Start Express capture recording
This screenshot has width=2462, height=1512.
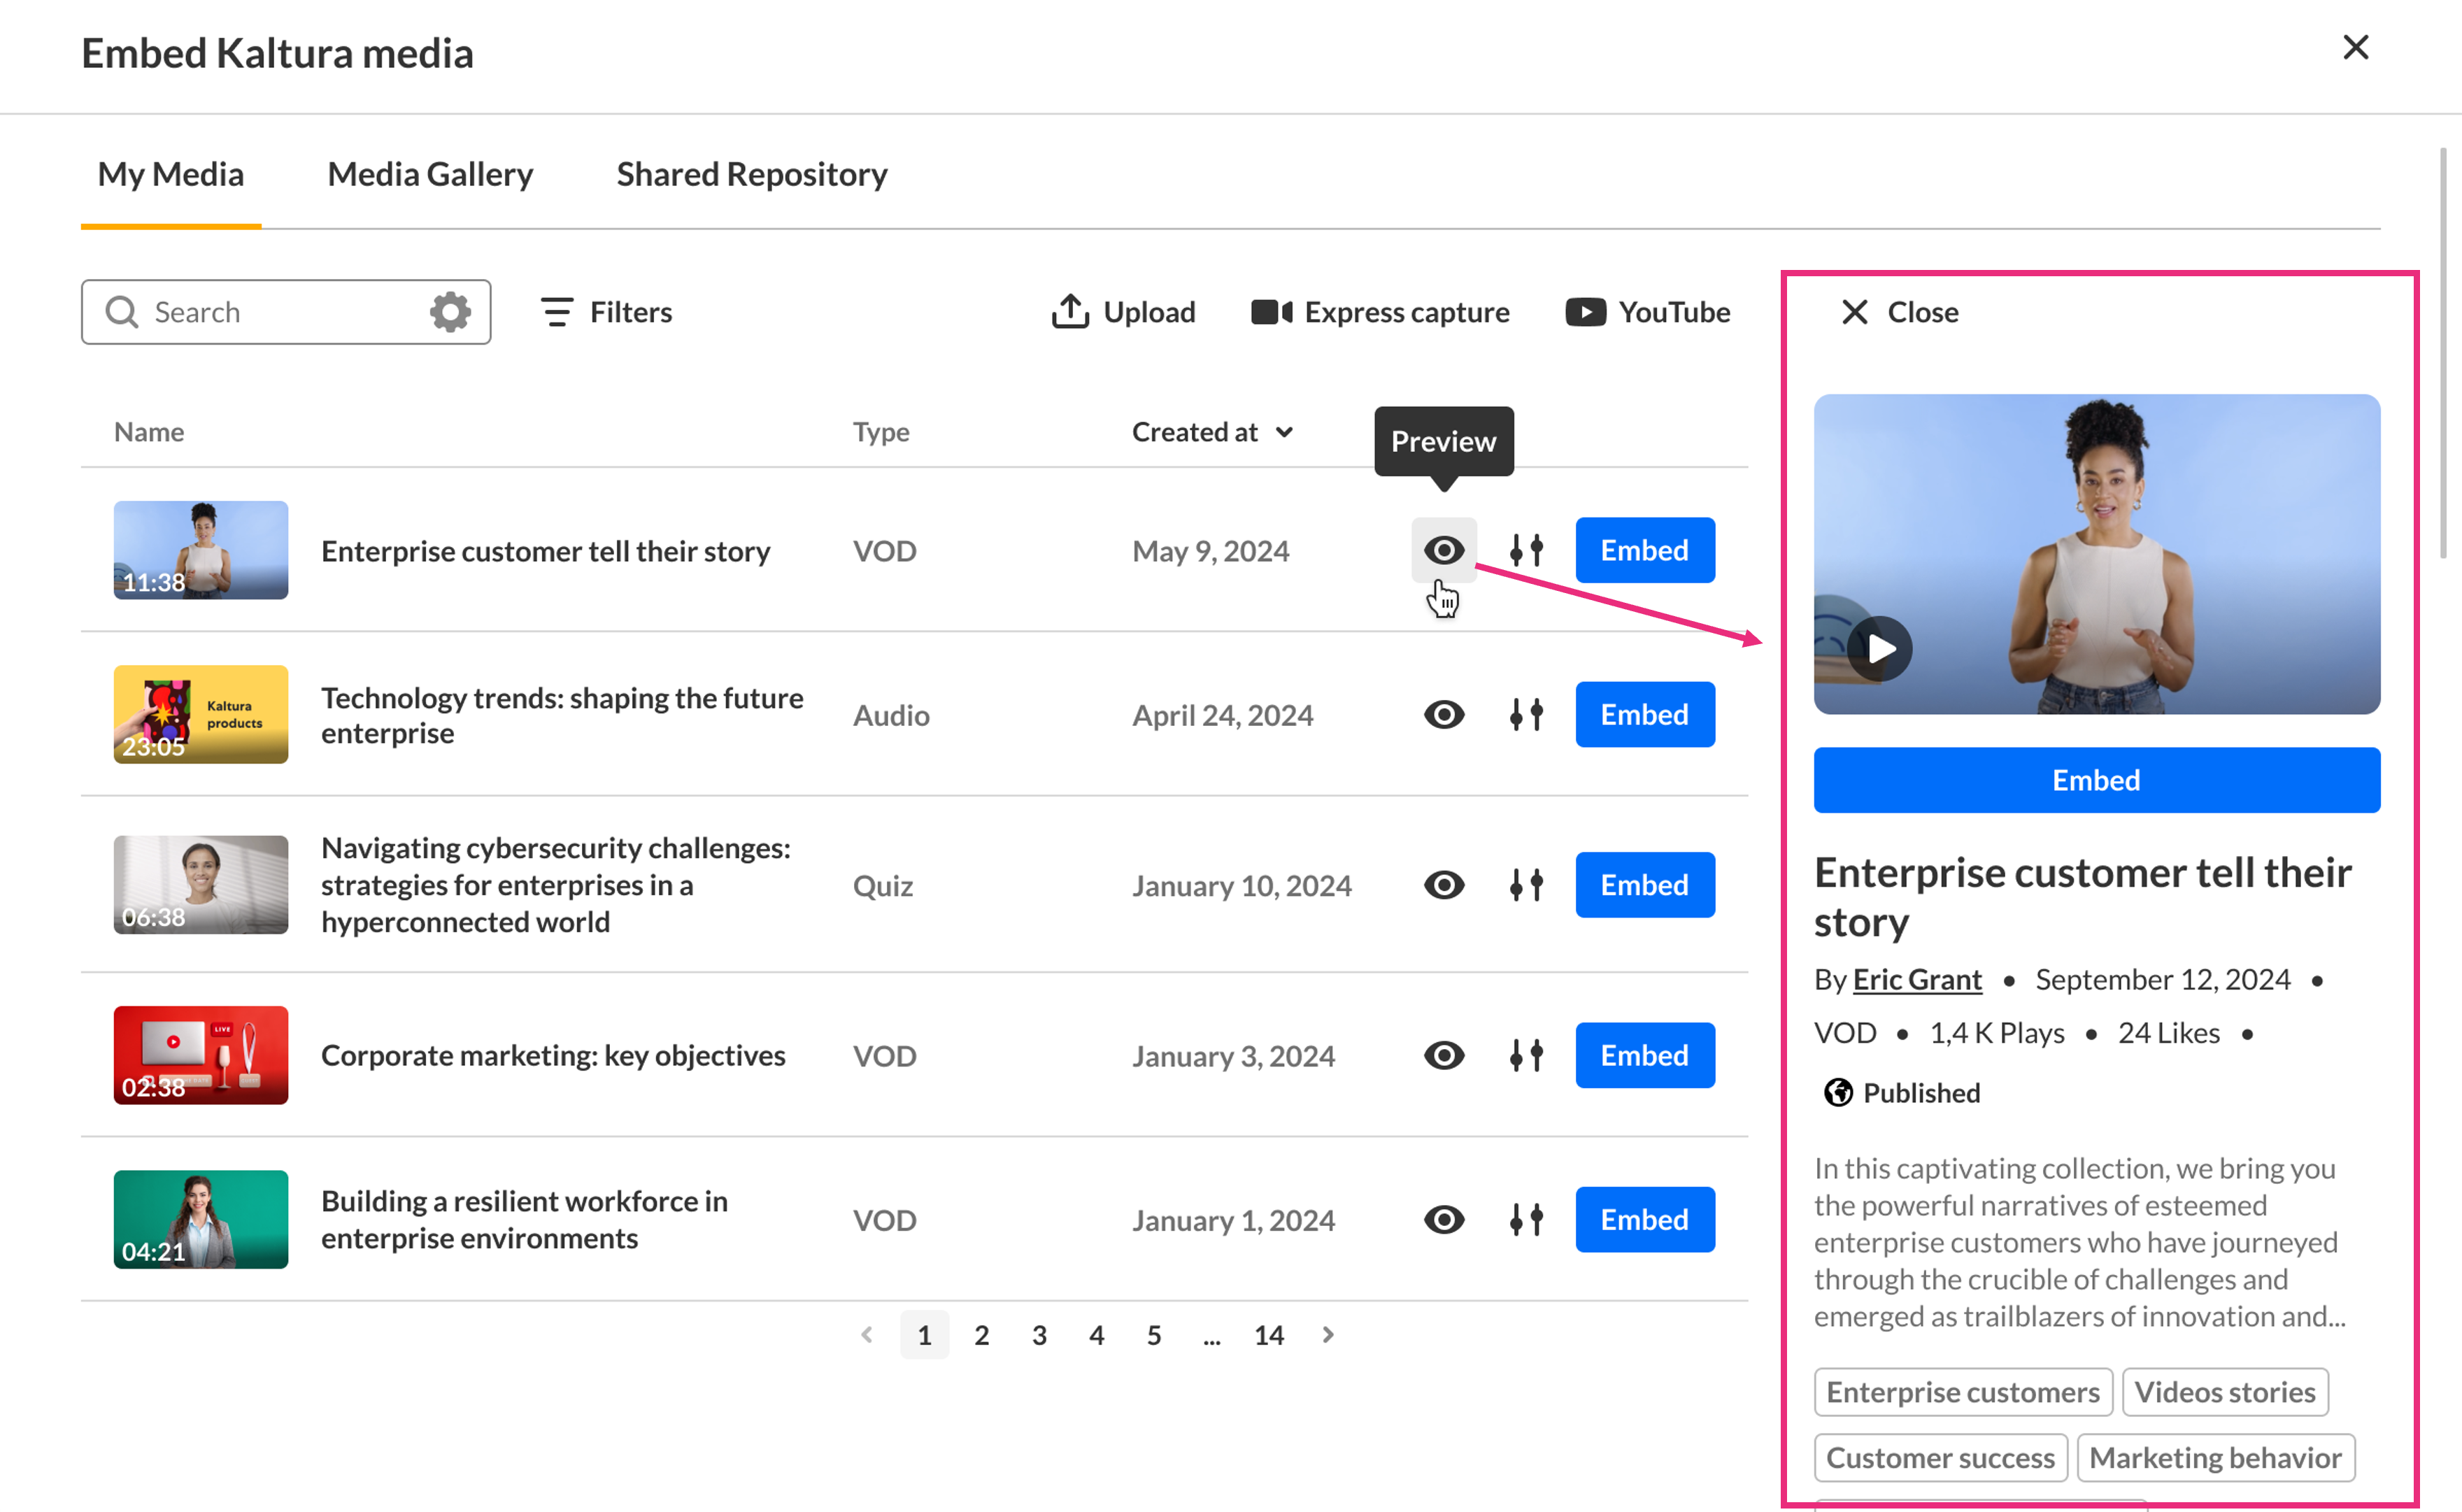(1380, 312)
